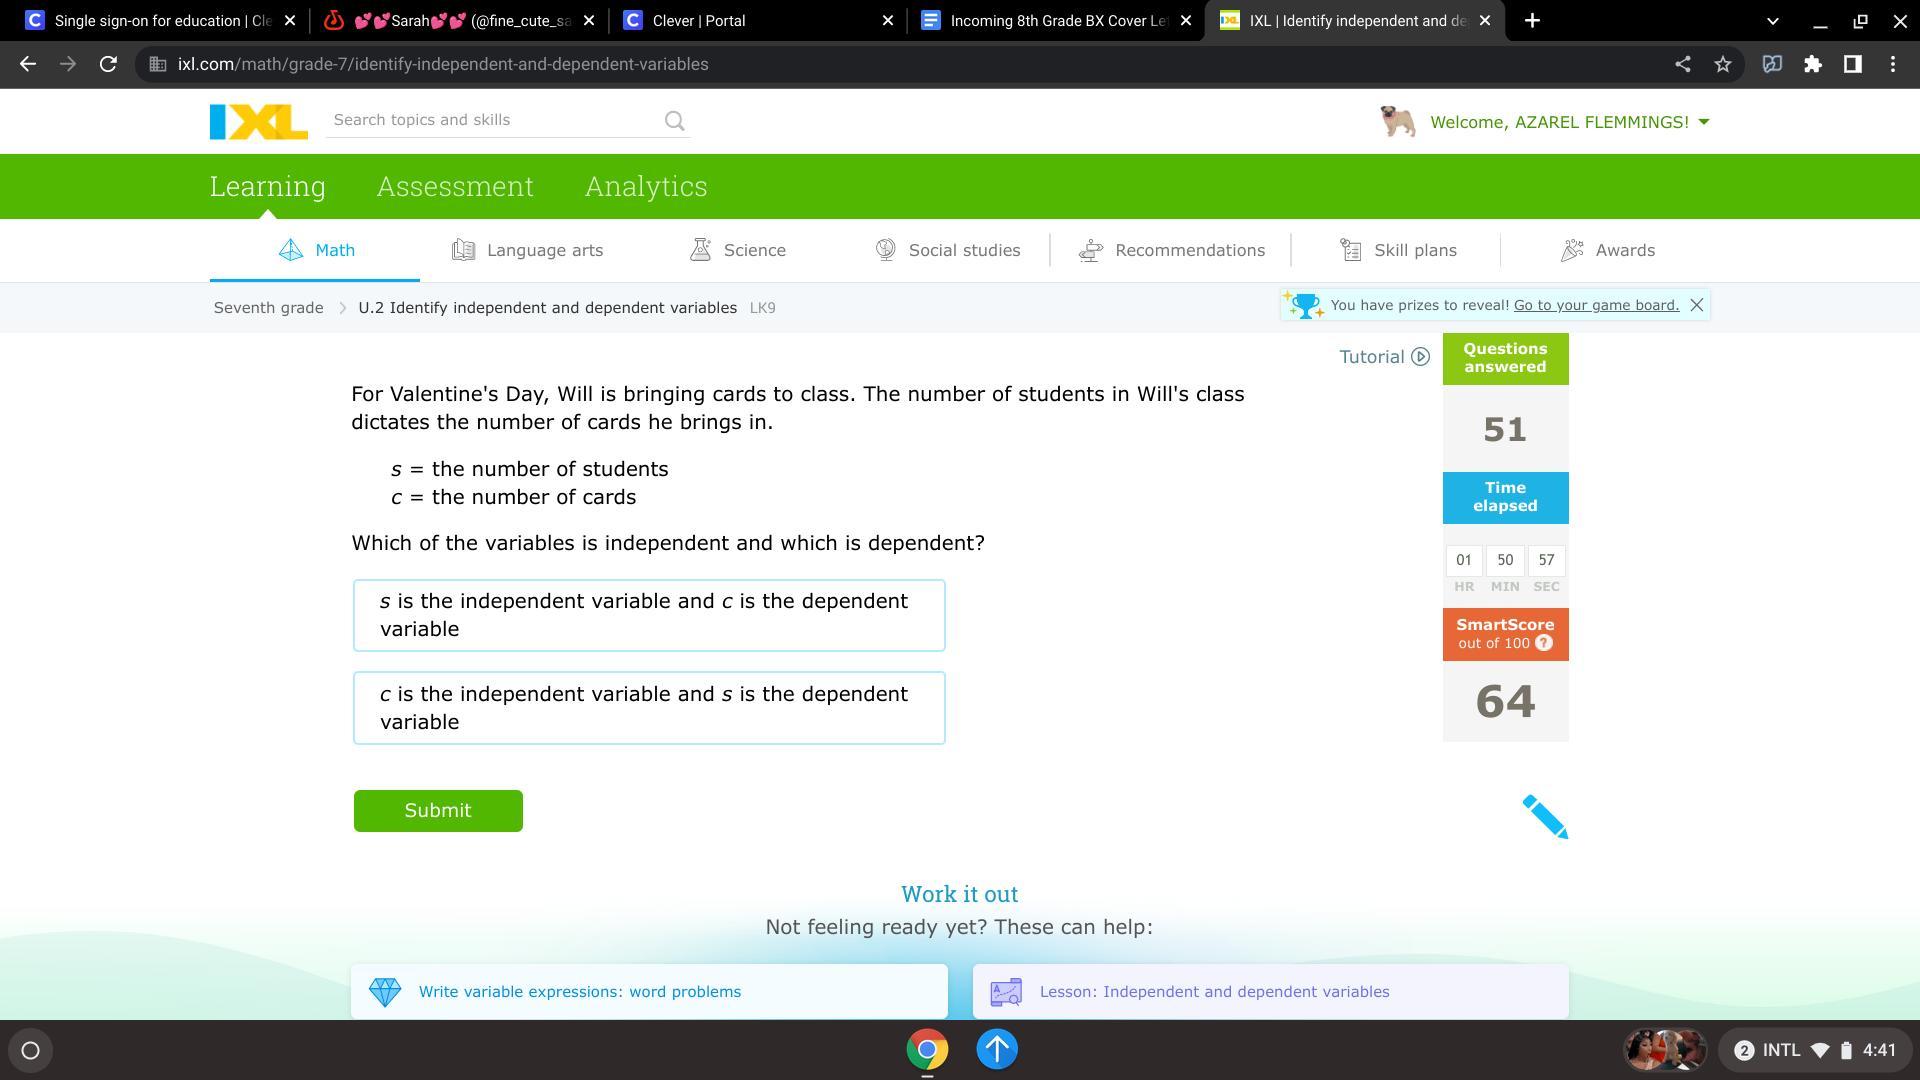Click the SmartScore help question mark
The height and width of the screenshot is (1080, 1920).
(1544, 643)
